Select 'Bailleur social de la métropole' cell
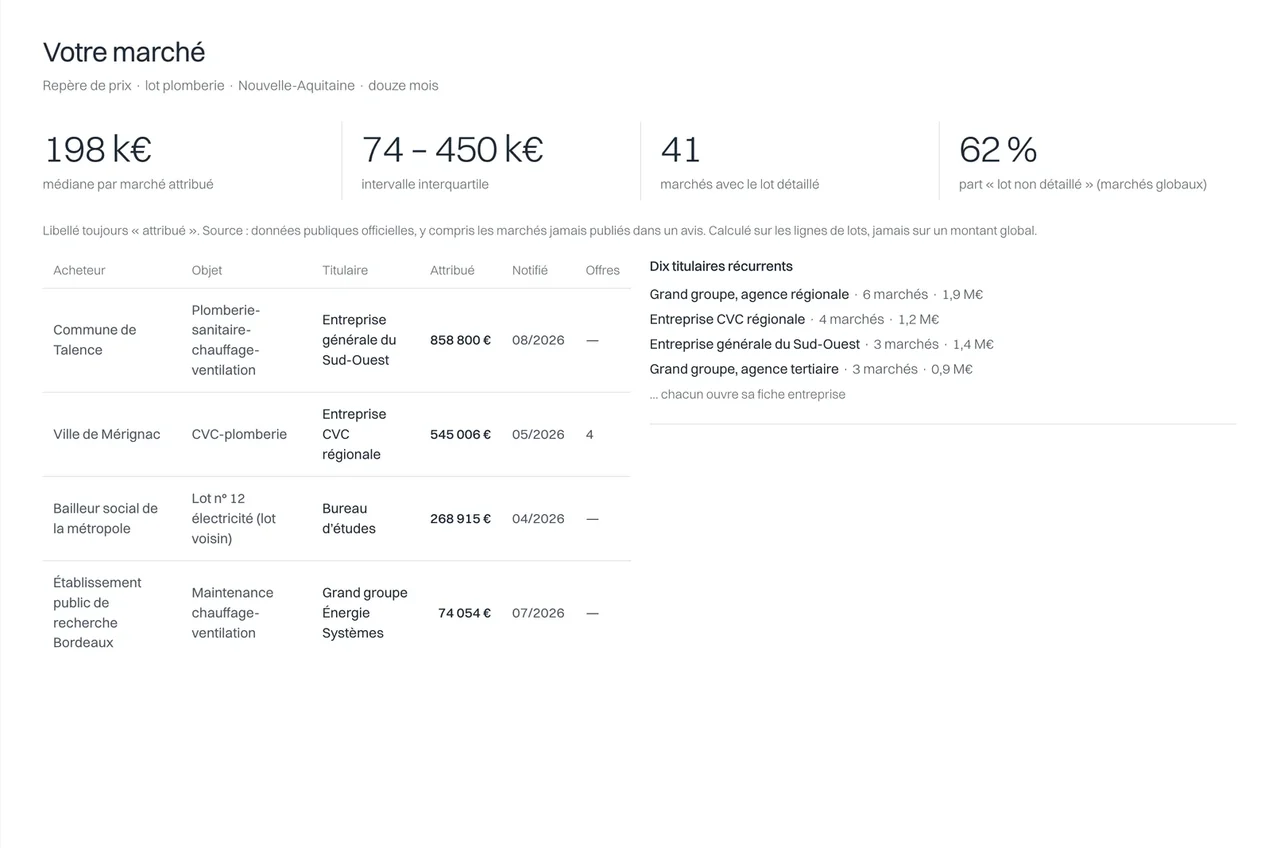The image size is (1280, 848). [x=106, y=518]
